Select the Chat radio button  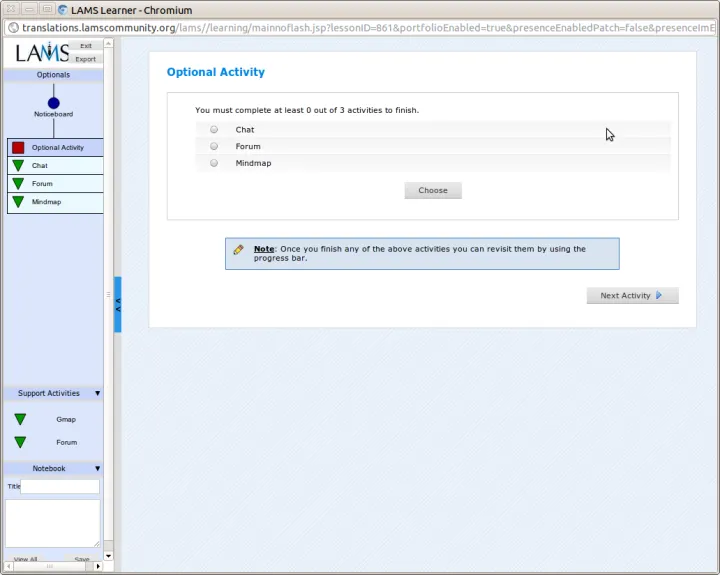point(214,130)
